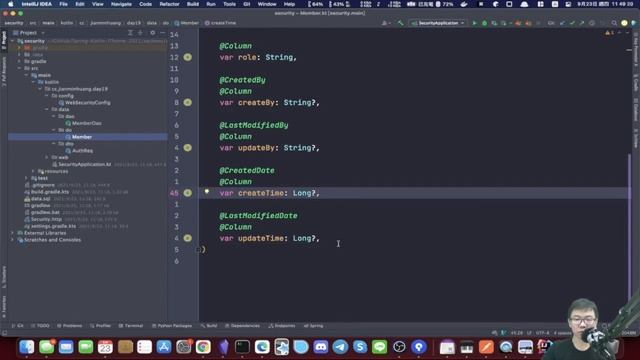This screenshot has height=360, width=640.
Task: Click gutter icon next to role line
Action: coord(187,57)
